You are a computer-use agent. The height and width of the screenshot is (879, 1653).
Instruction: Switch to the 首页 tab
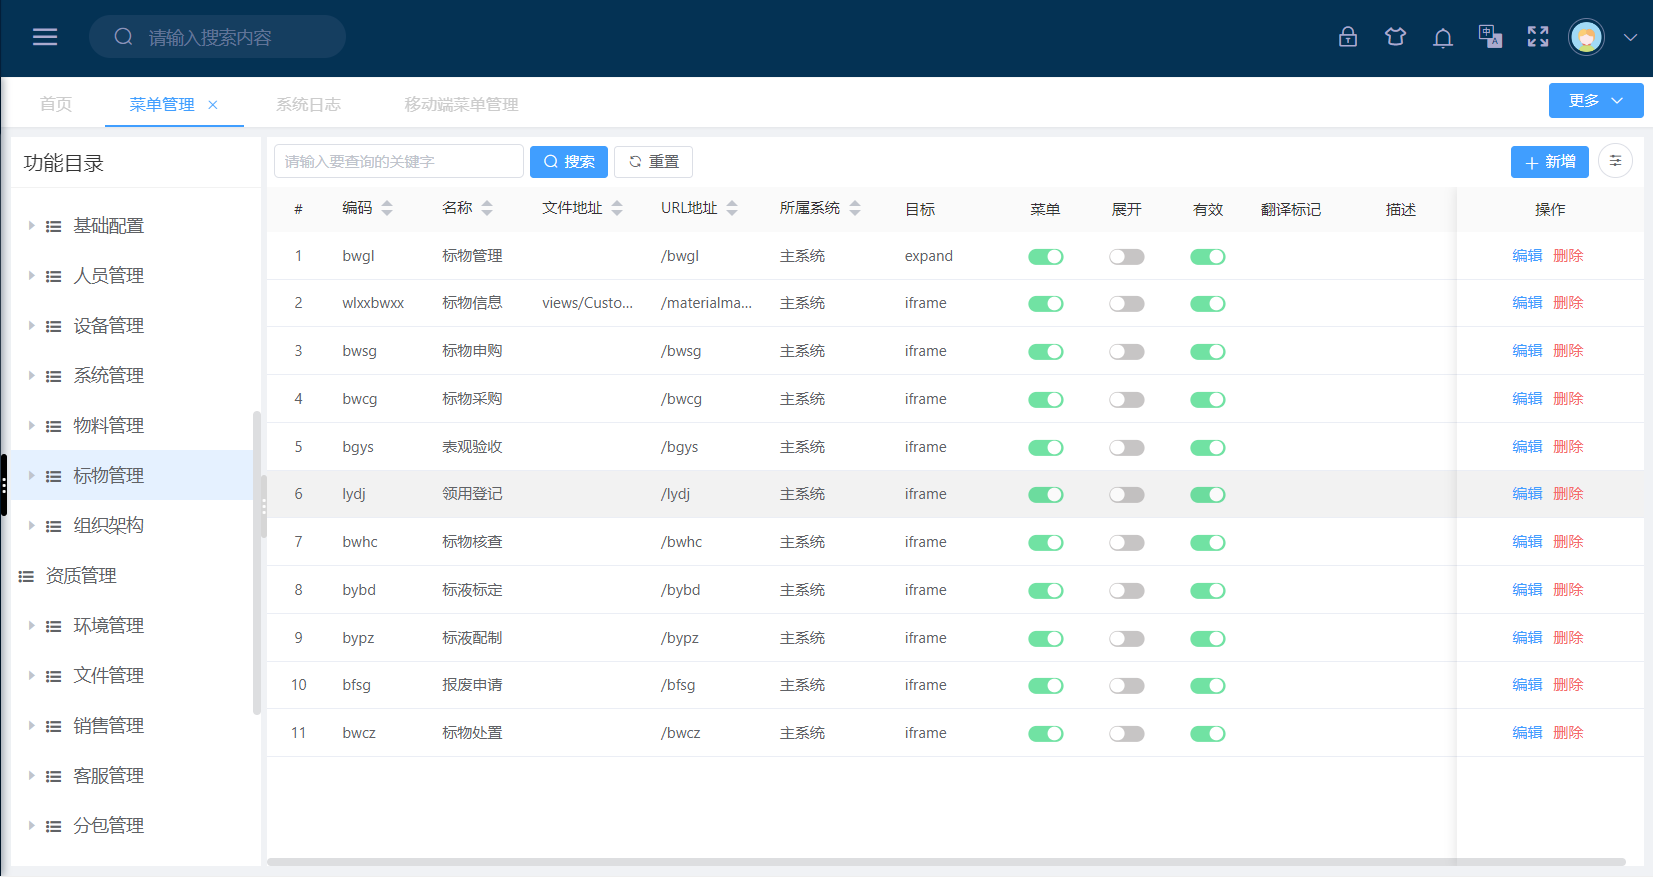[x=56, y=104]
